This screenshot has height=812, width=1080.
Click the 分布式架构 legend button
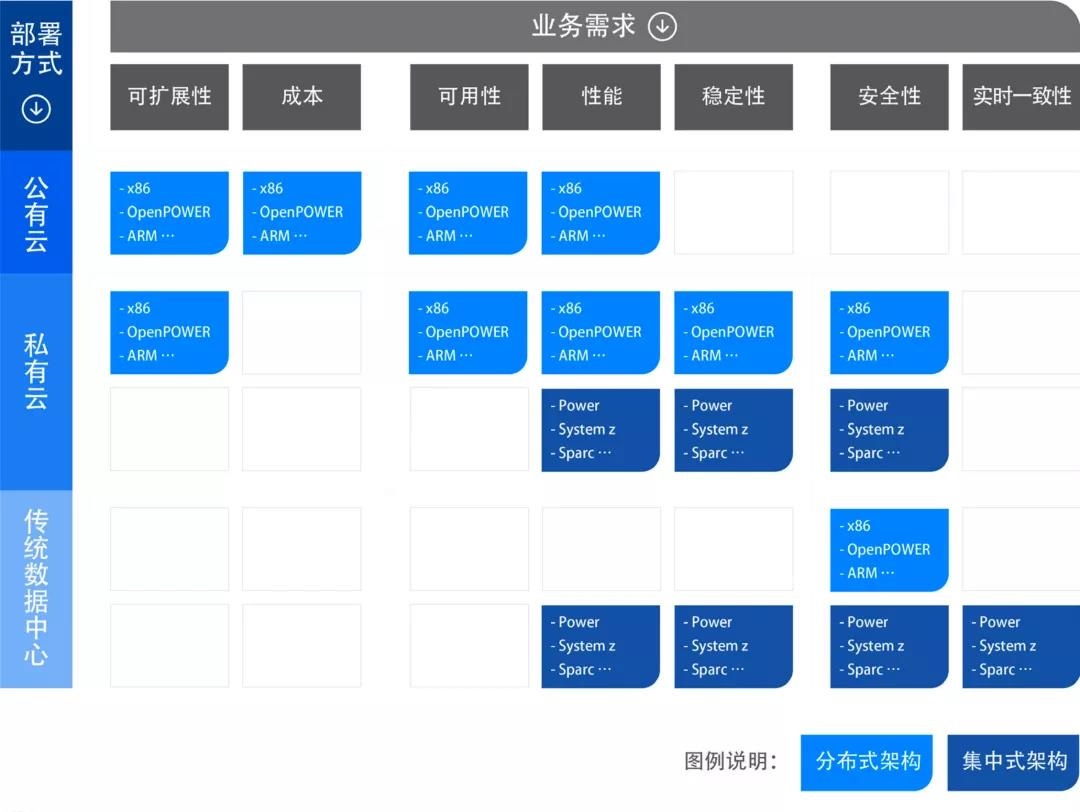pyautogui.click(x=867, y=761)
